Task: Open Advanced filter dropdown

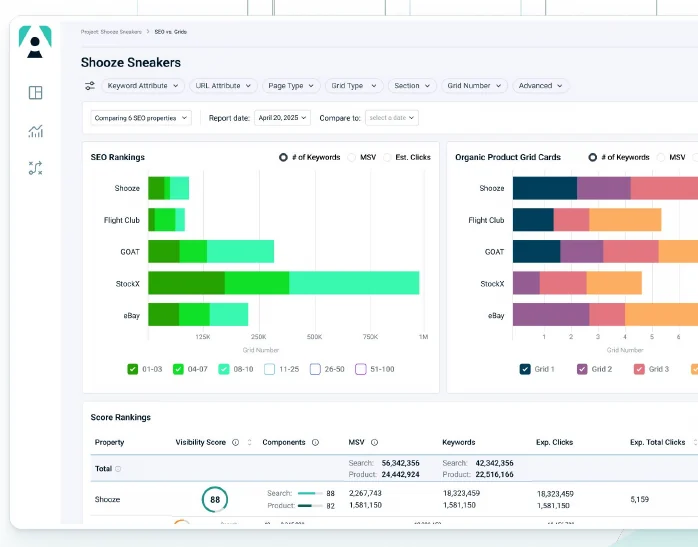Action: click(x=540, y=85)
